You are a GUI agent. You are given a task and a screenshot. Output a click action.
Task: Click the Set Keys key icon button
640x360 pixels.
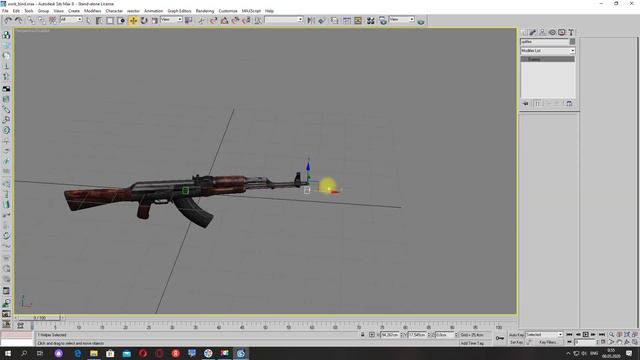tap(500, 338)
